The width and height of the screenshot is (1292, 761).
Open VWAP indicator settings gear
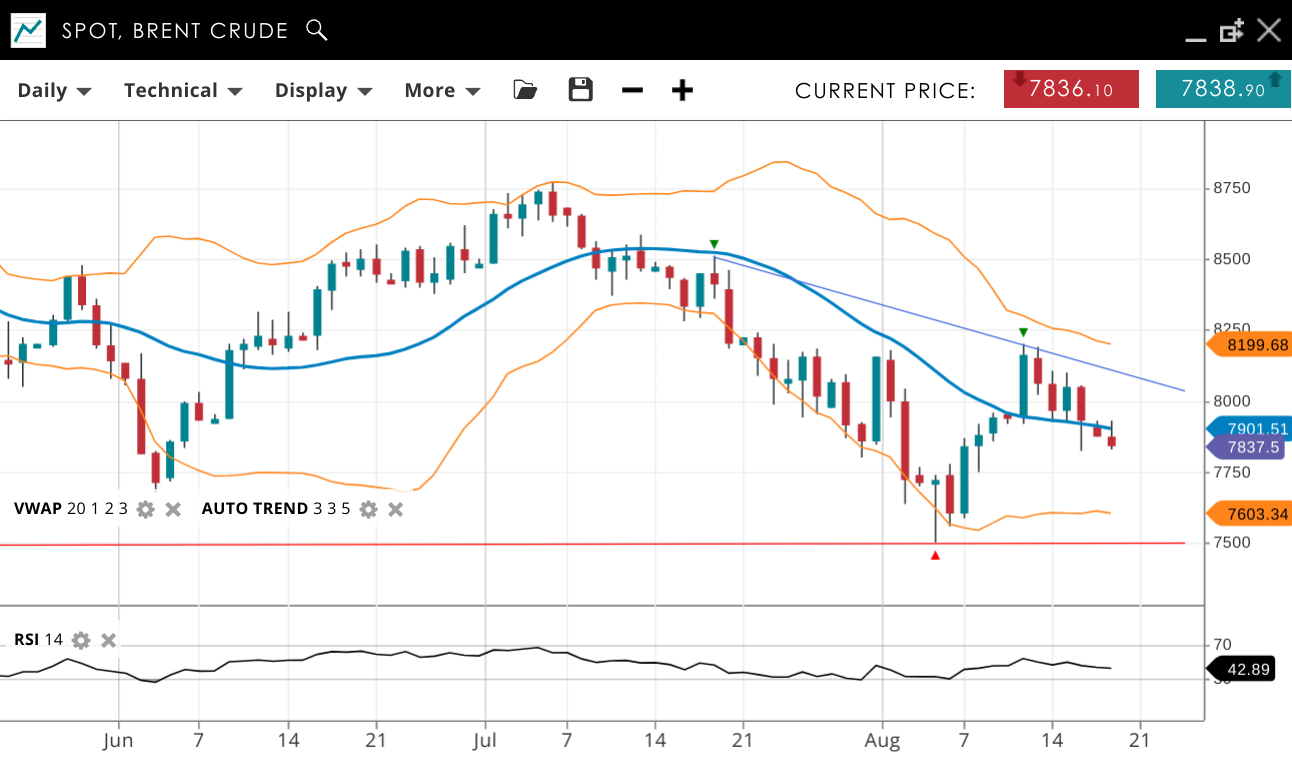point(146,509)
